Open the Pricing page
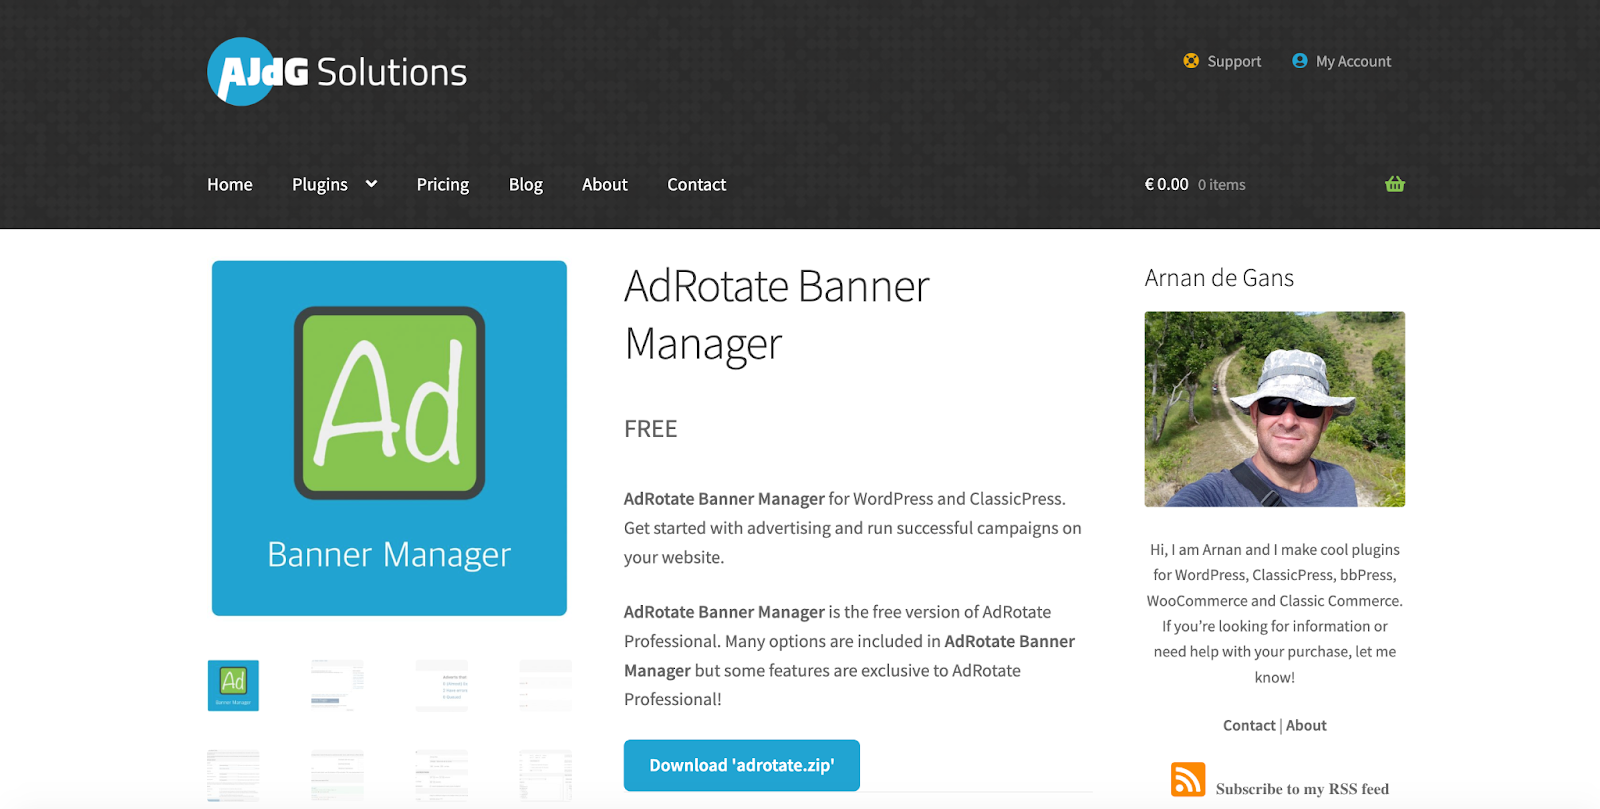The image size is (1600, 809). [443, 184]
